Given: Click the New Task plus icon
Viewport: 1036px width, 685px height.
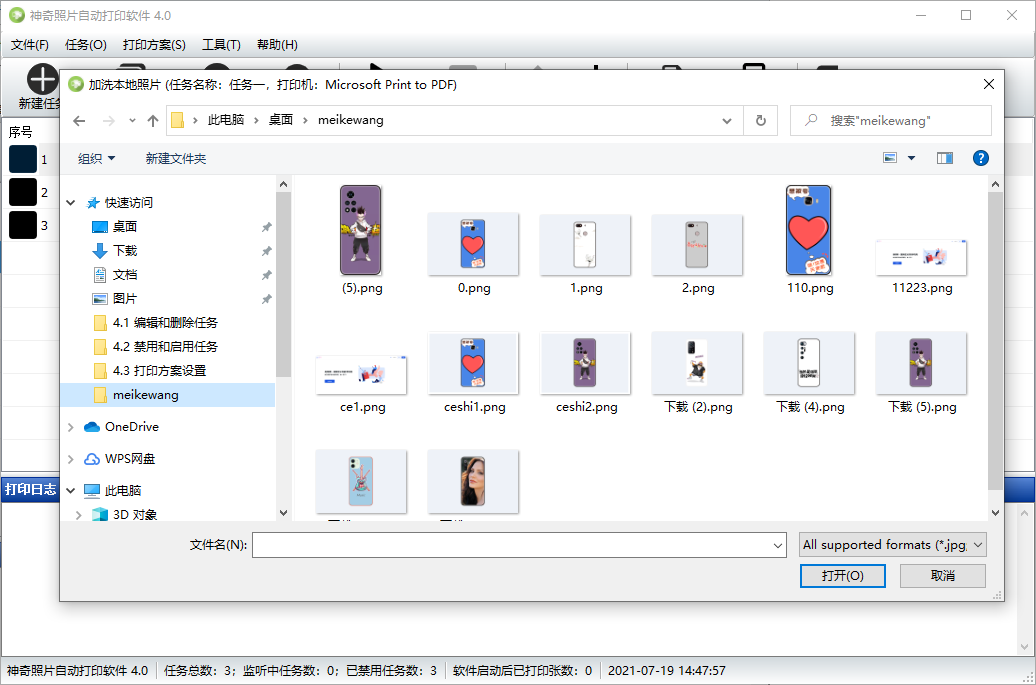Looking at the screenshot, I should [x=42, y=79].
